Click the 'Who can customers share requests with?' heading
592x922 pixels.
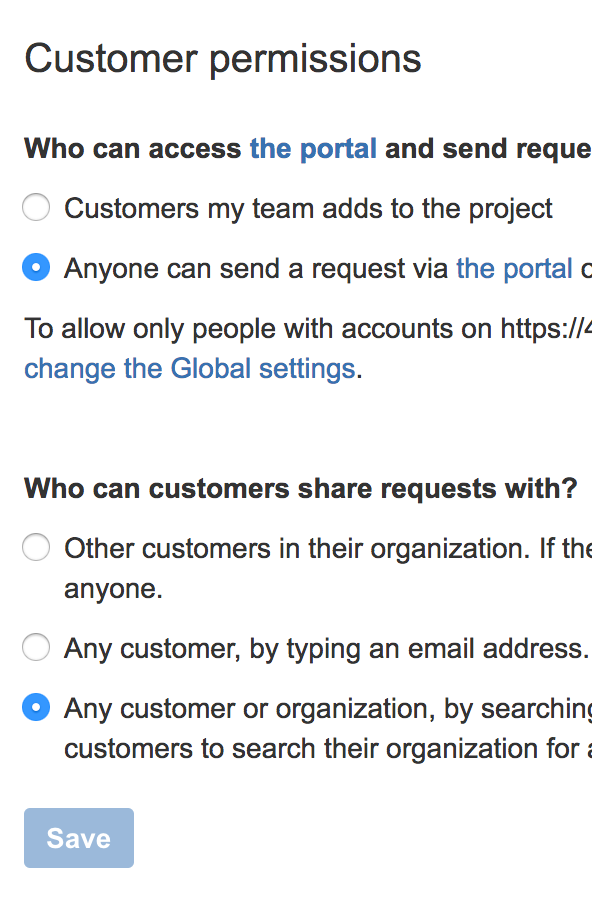click(x=300, y=489)
